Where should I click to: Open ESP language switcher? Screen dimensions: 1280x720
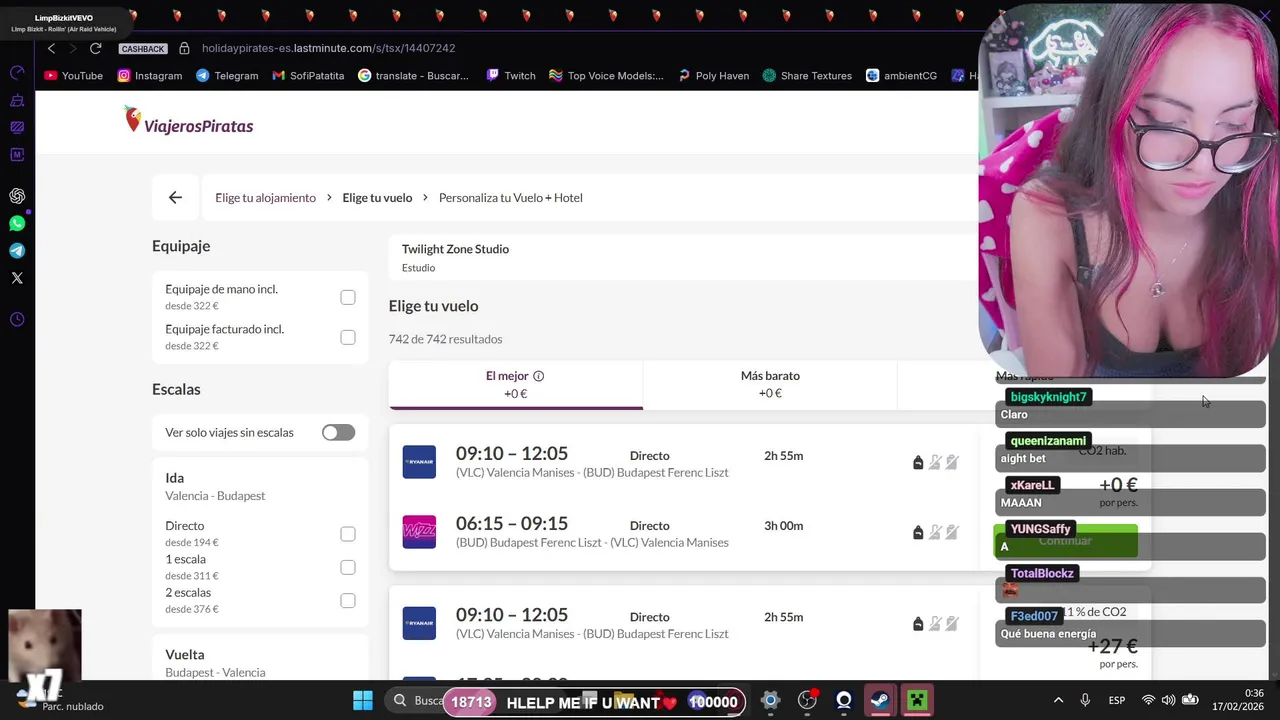point(1117,701)
